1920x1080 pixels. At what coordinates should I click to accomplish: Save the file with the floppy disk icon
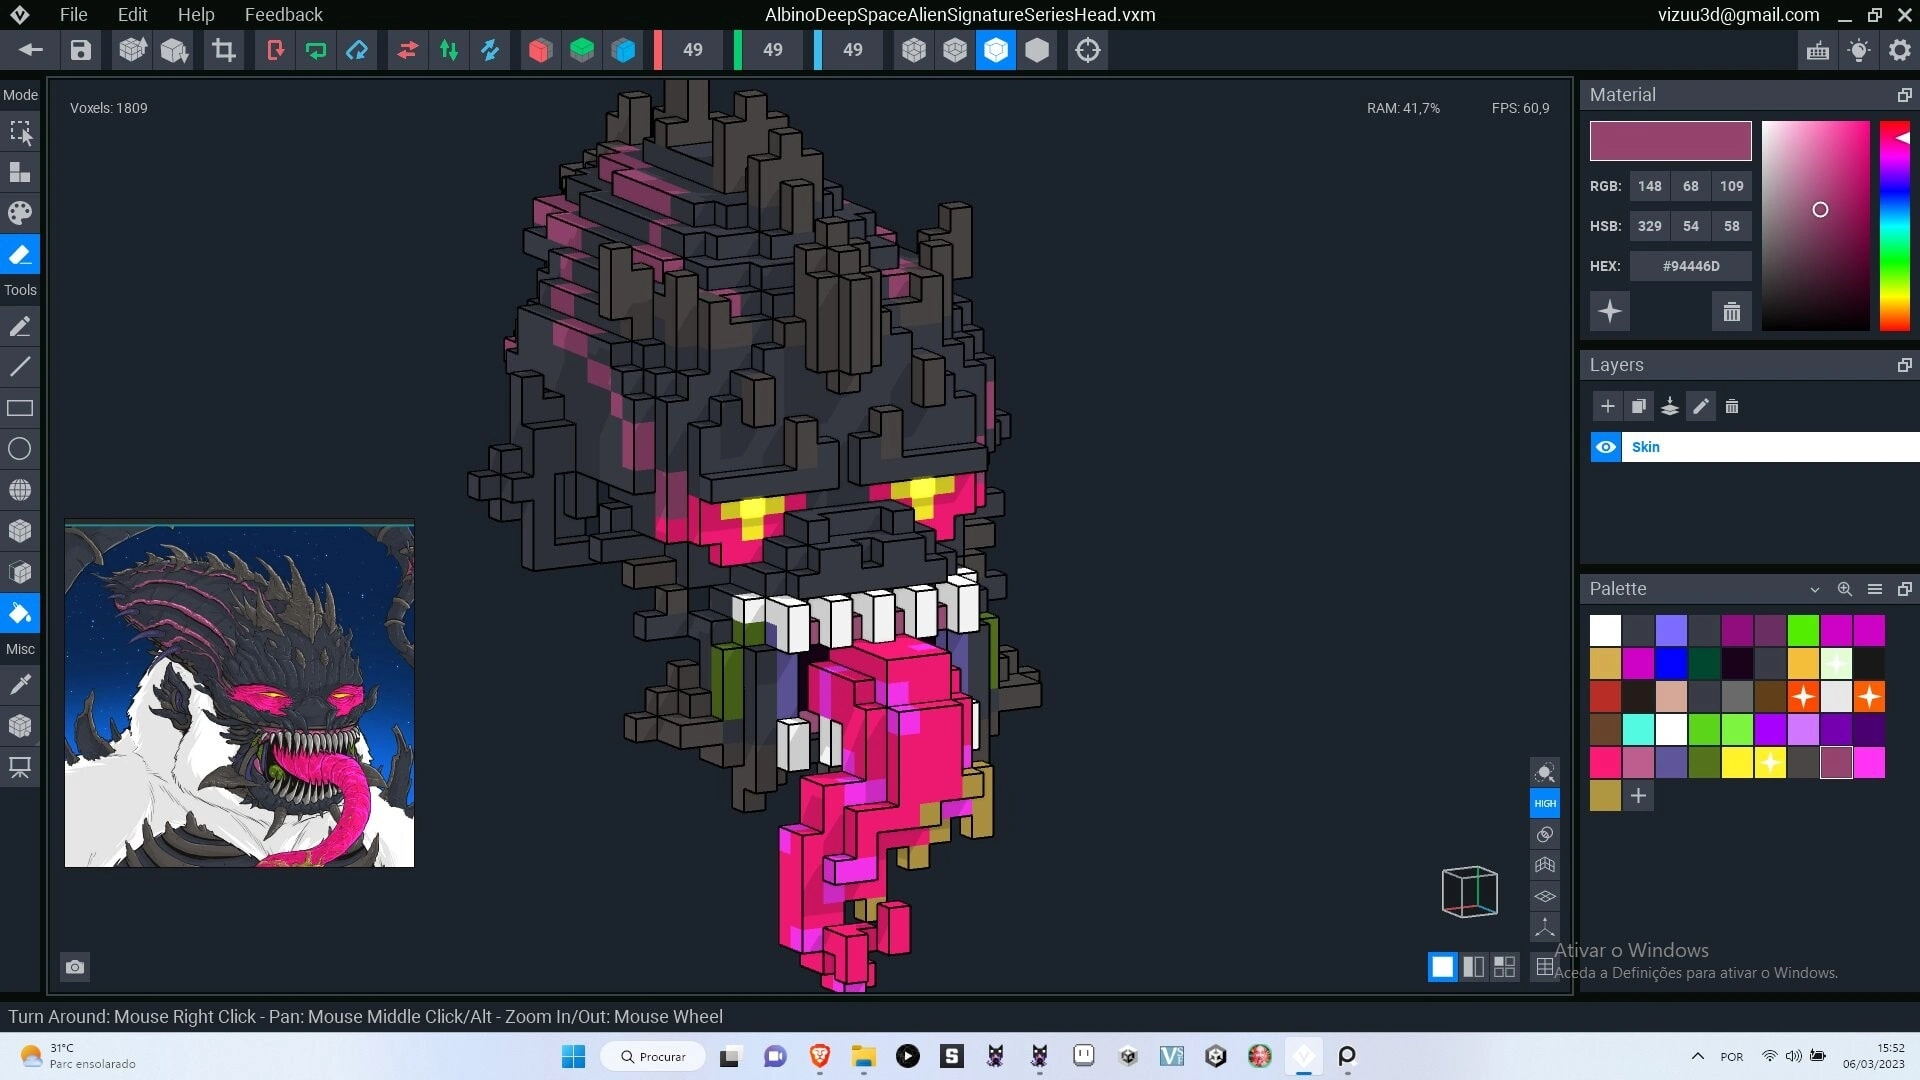(x=81, y=50)
